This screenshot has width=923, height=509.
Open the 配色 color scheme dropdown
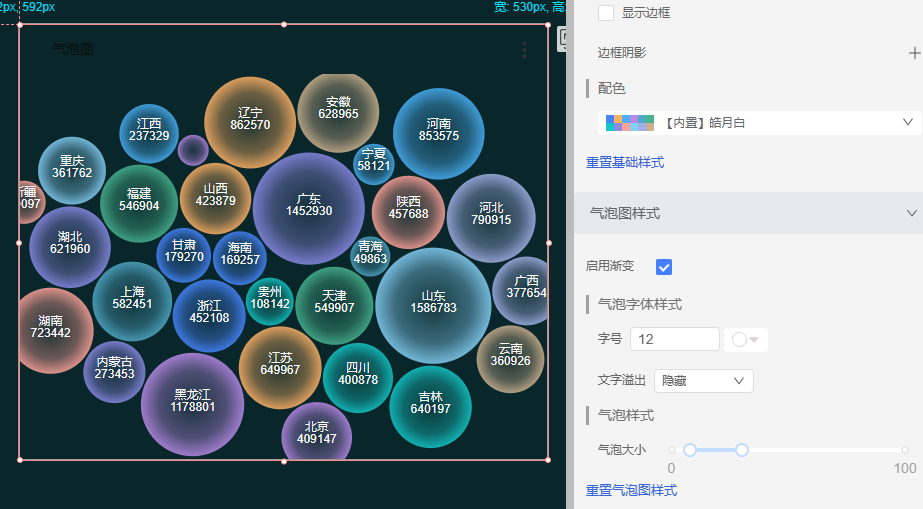point(759,123)
